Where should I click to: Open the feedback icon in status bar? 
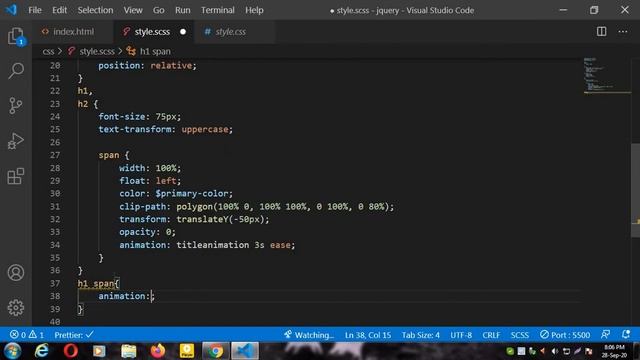pyautogui.click(x=605, y=335)
